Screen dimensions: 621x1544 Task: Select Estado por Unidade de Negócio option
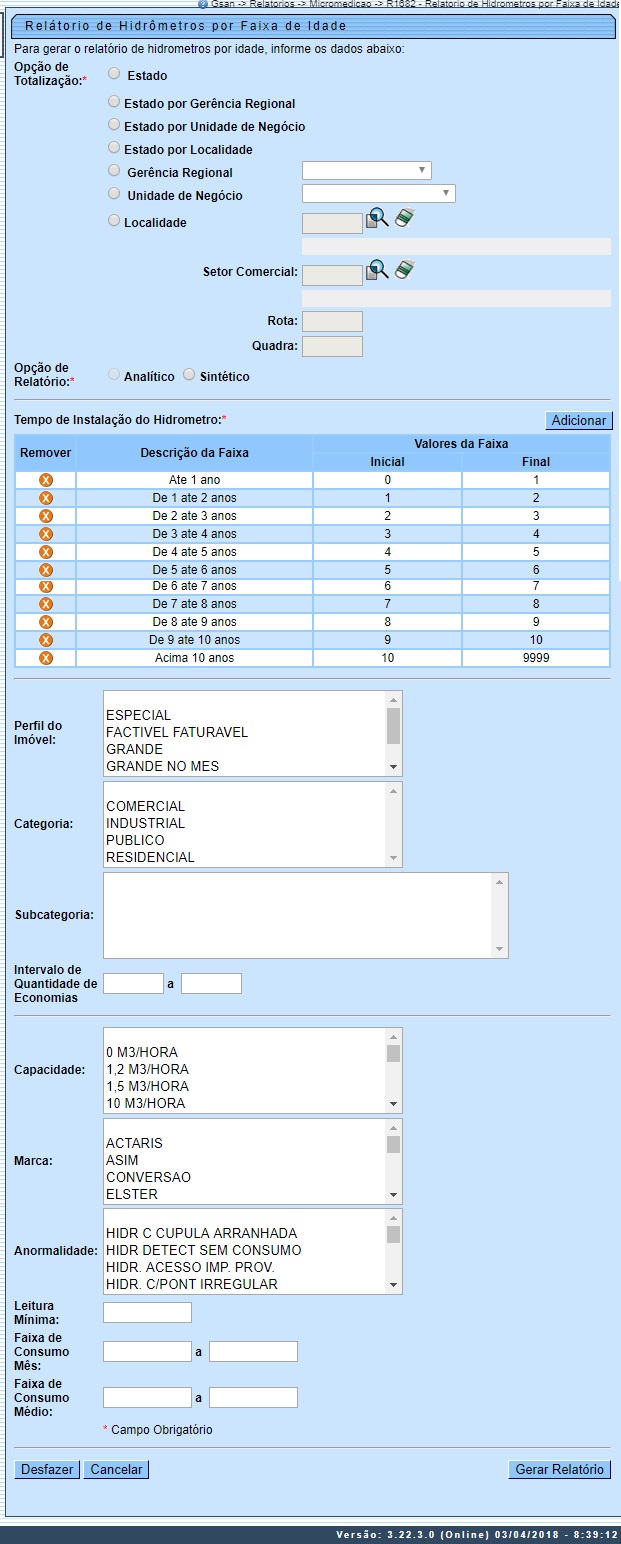[114, 124]
